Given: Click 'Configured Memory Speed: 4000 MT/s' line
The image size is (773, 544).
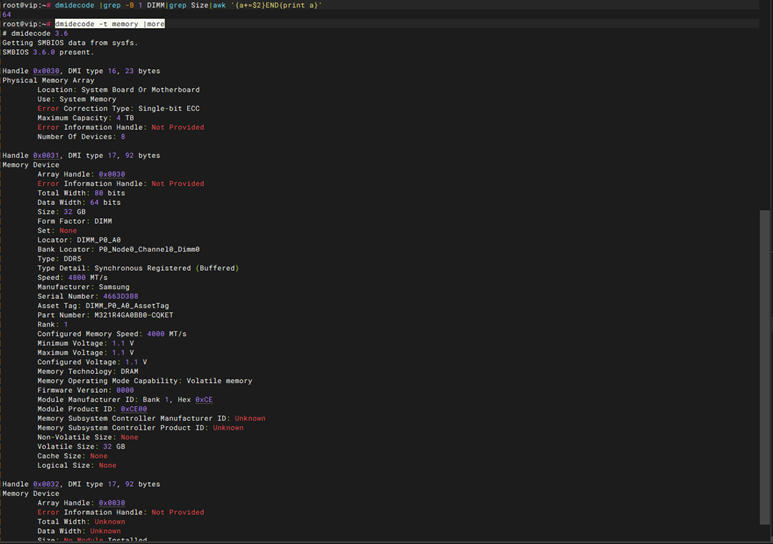Looking at the screenshot, I should click(x=112, y=334).
